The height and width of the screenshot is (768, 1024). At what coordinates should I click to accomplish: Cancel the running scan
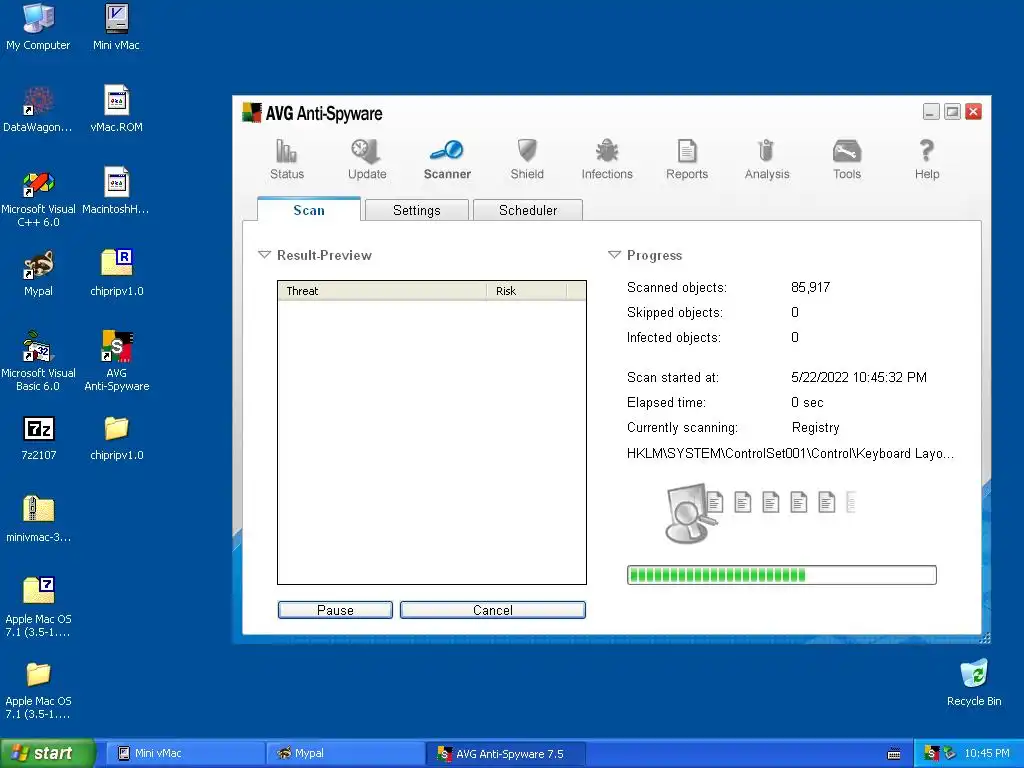492,610
